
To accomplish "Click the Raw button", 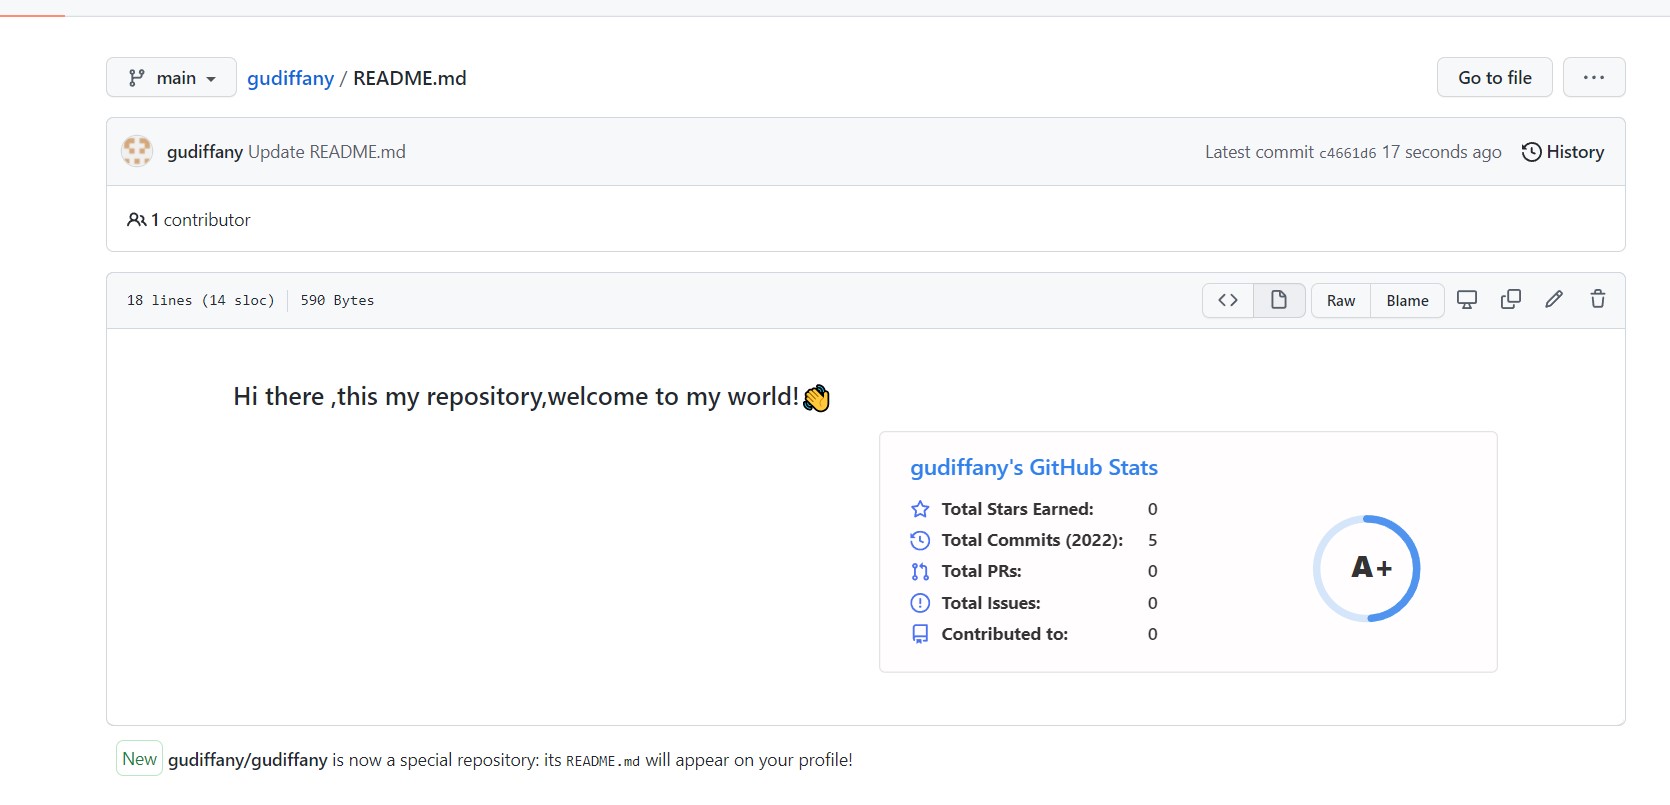I will coord(1341,301).
